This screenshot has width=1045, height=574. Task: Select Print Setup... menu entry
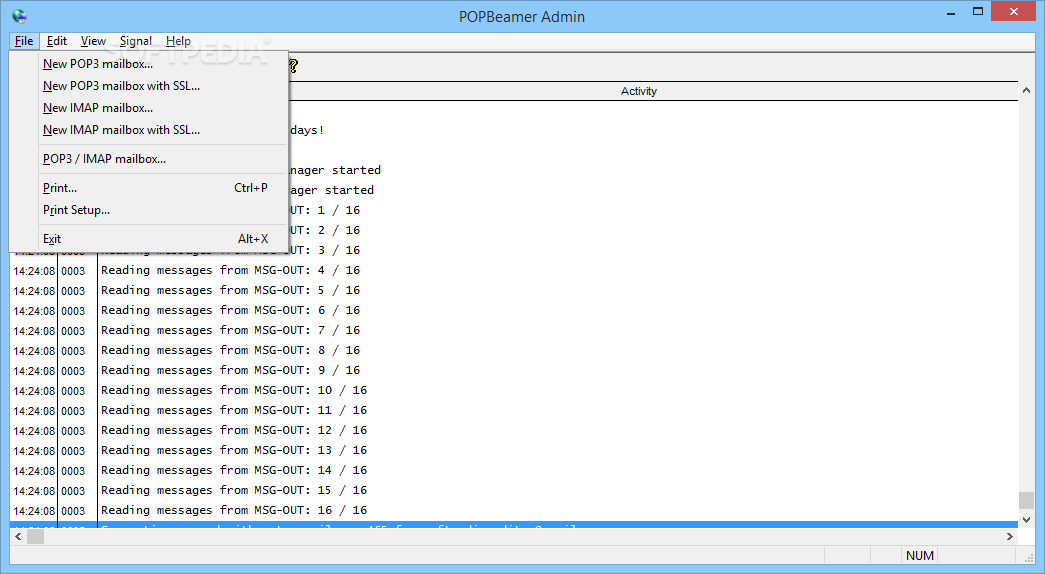point(149,210)
